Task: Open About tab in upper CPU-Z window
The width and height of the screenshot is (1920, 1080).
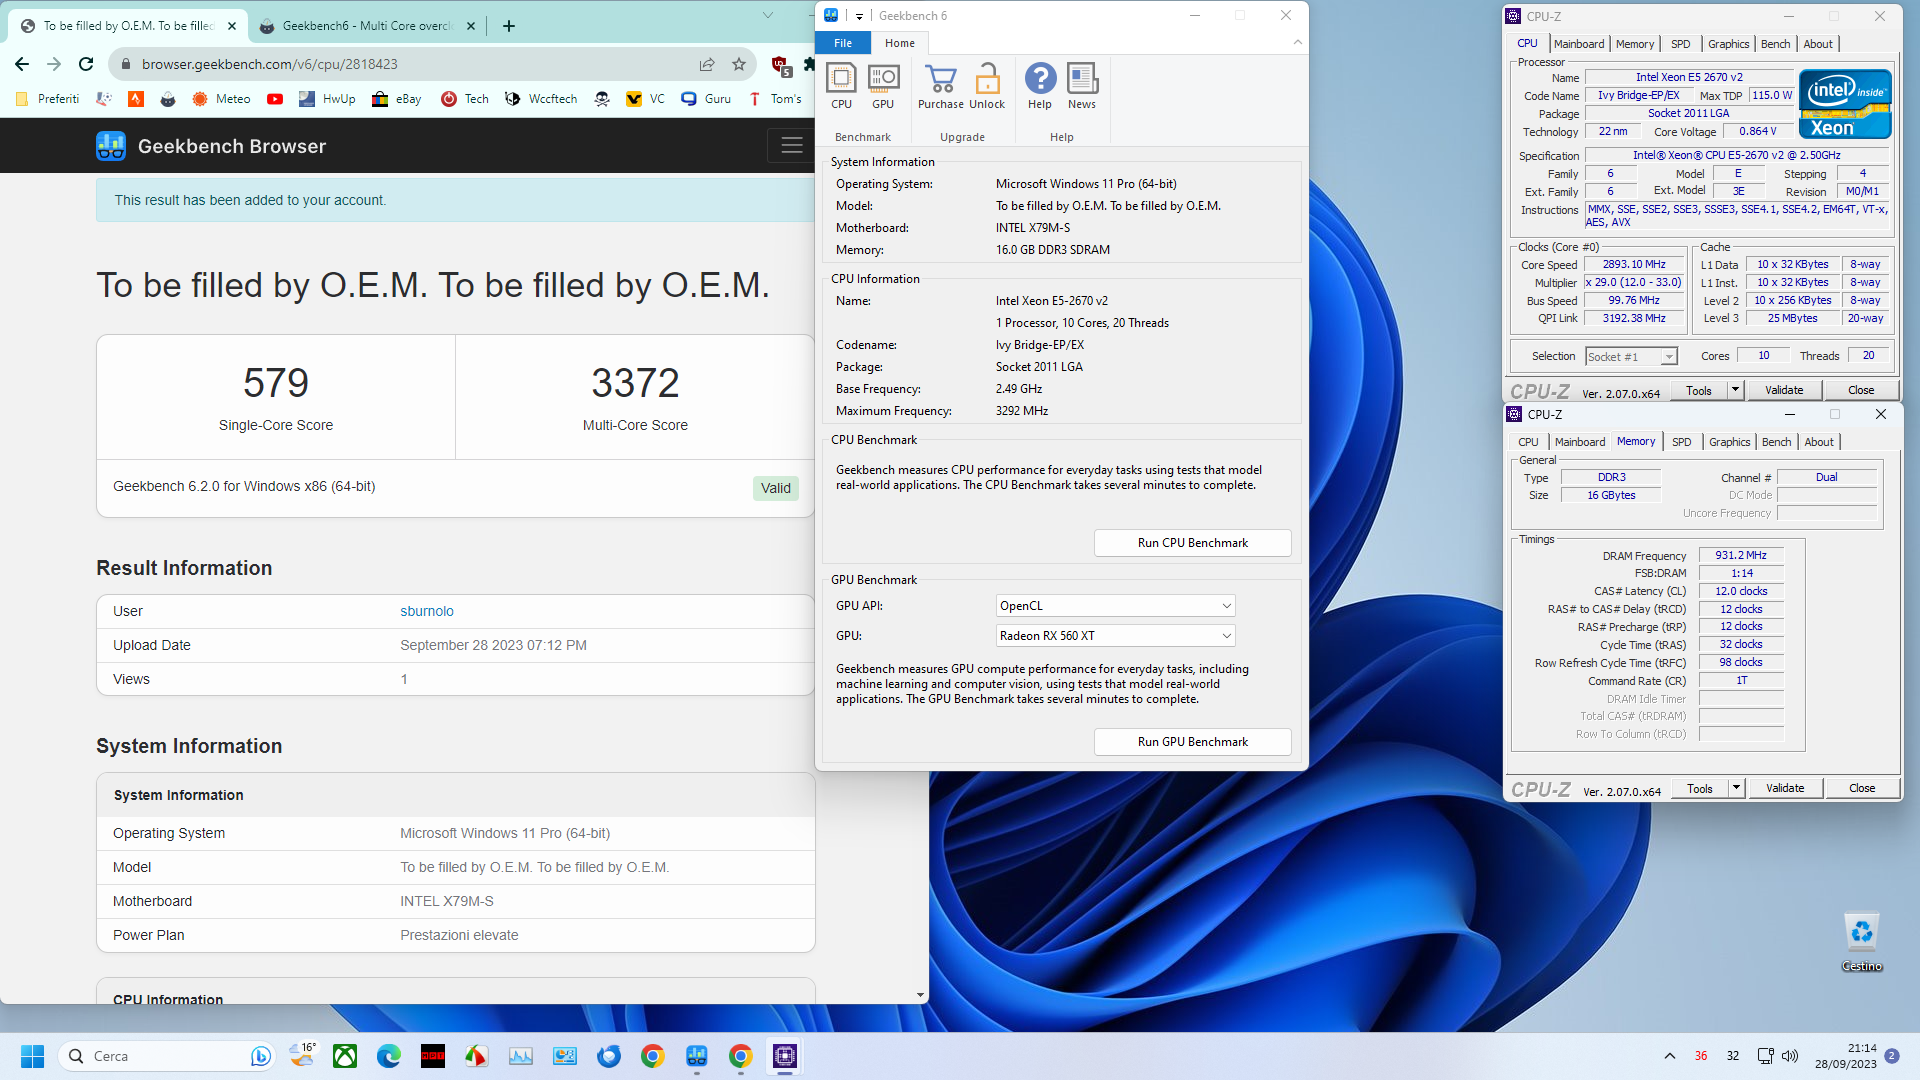Action: (1818, 44)
